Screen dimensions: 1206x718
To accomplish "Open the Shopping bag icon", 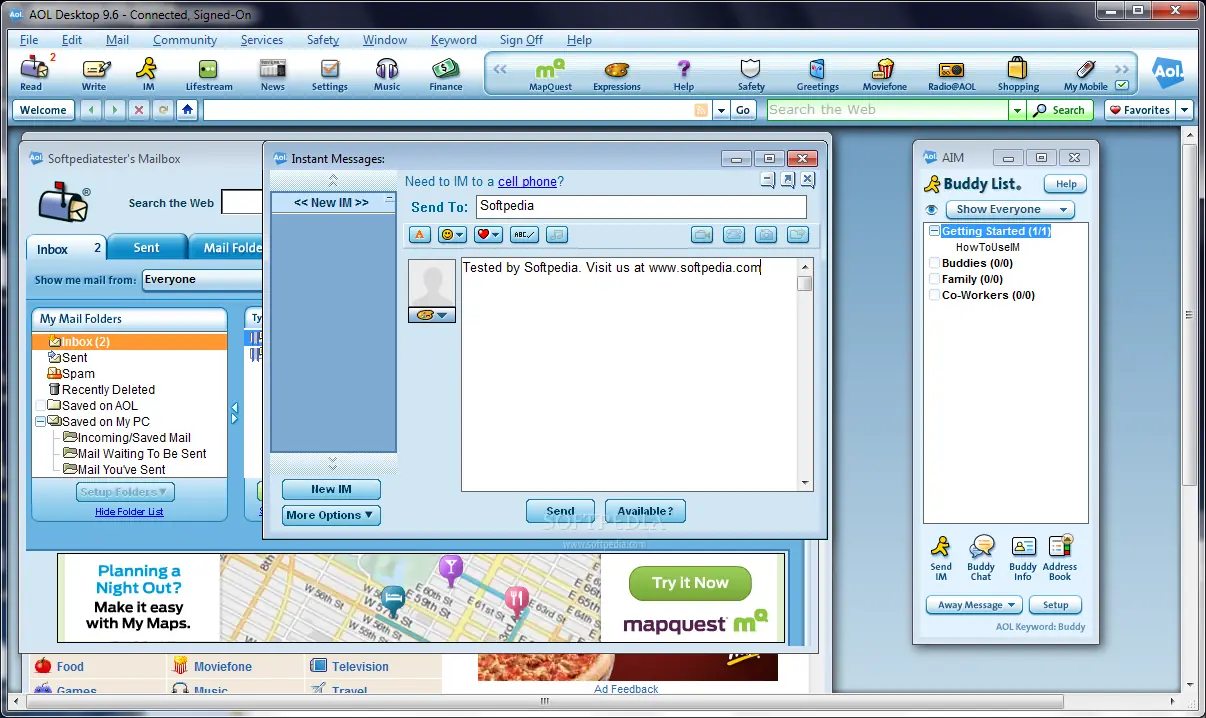I will pyautogui.click(x=1018, y=74).
